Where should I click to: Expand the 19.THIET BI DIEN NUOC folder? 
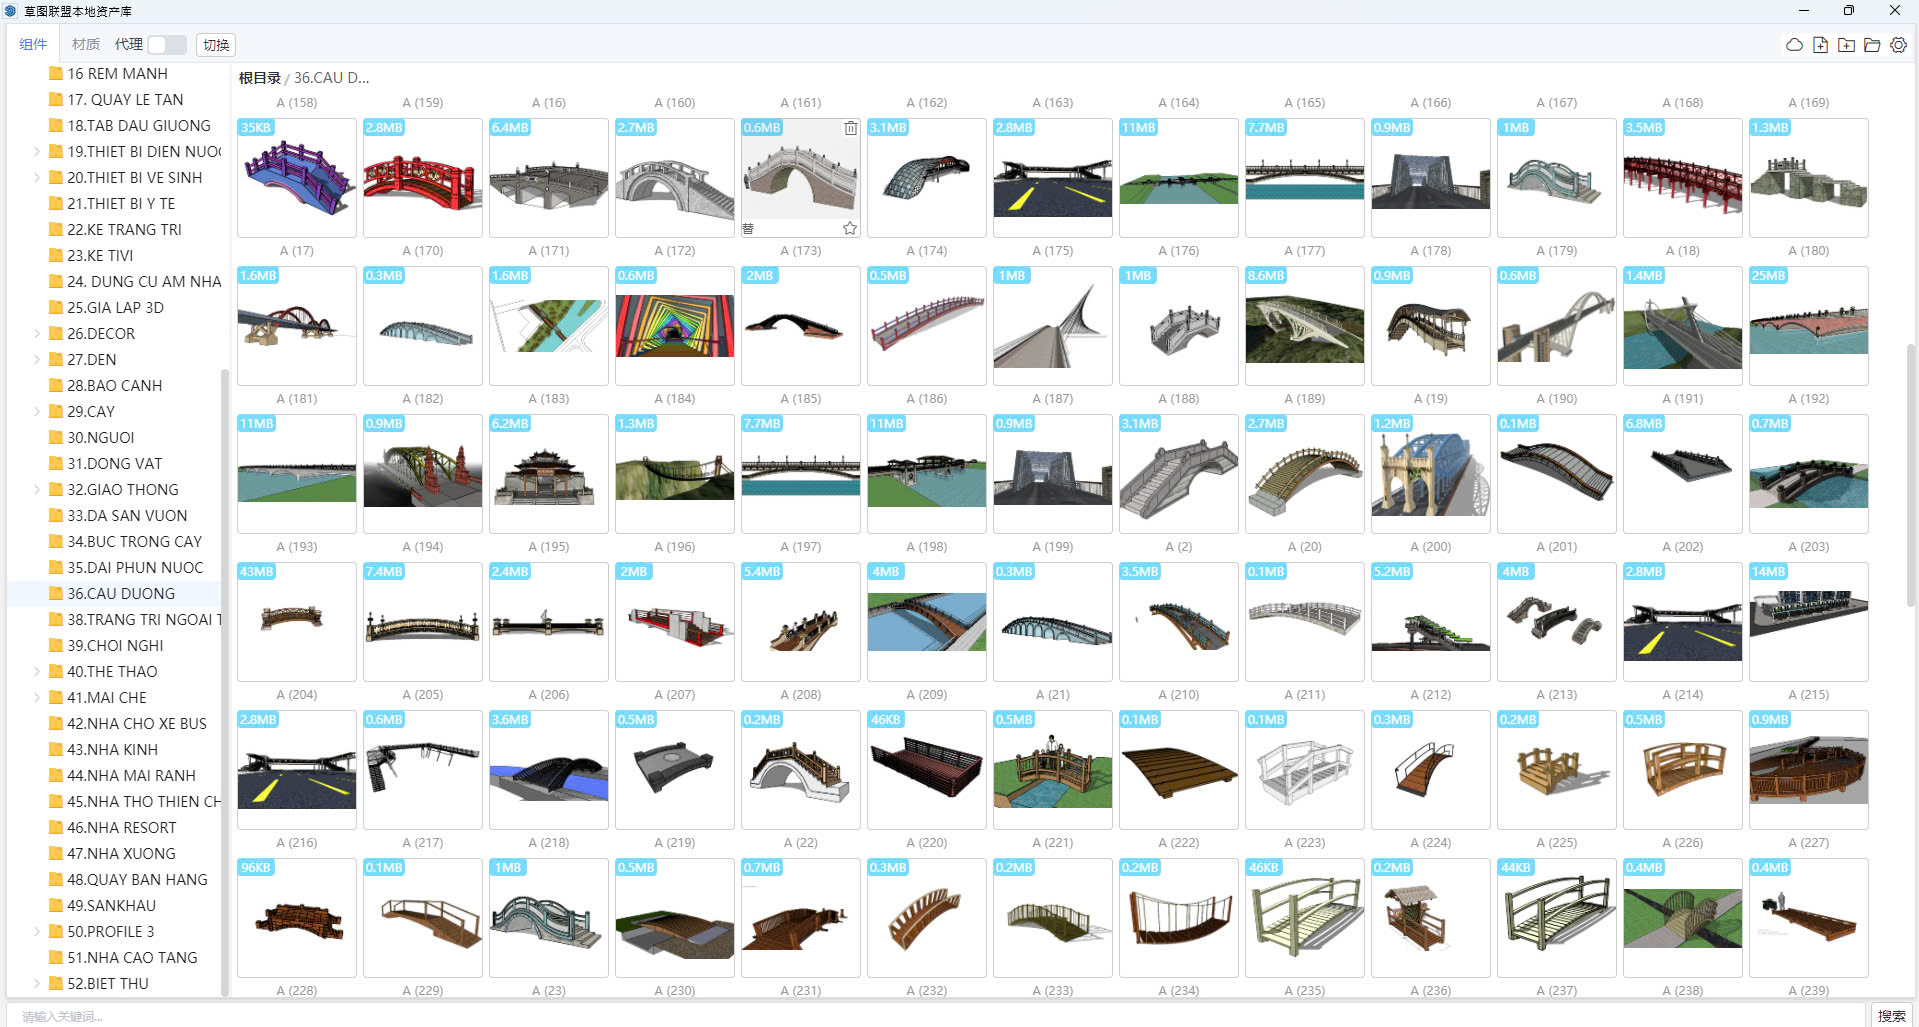(37, 152)
